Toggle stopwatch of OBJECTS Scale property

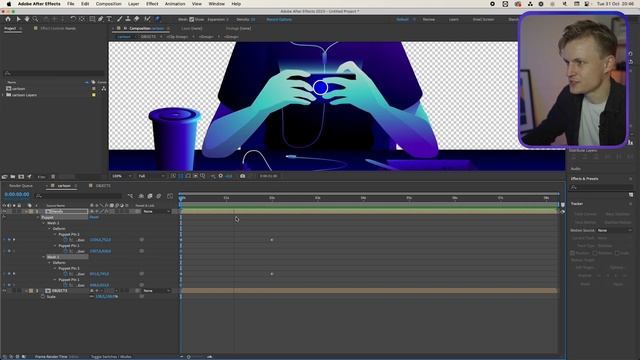[43, 297]
